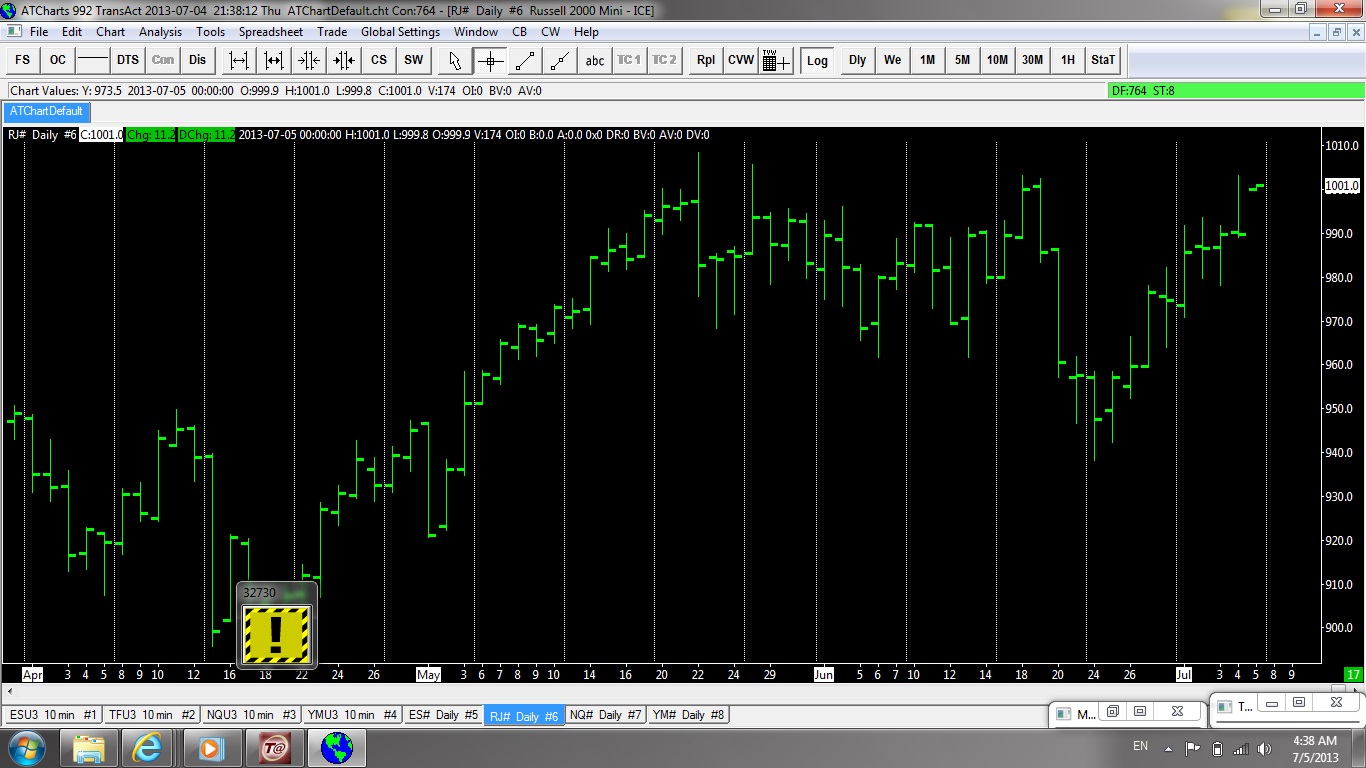
Task: Select the ATChartDefault chartbook tab
Action: pyautogui.click(x=47, y=111)
